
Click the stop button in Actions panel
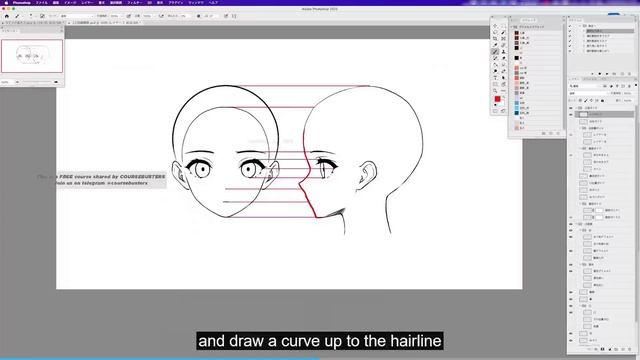592,73
